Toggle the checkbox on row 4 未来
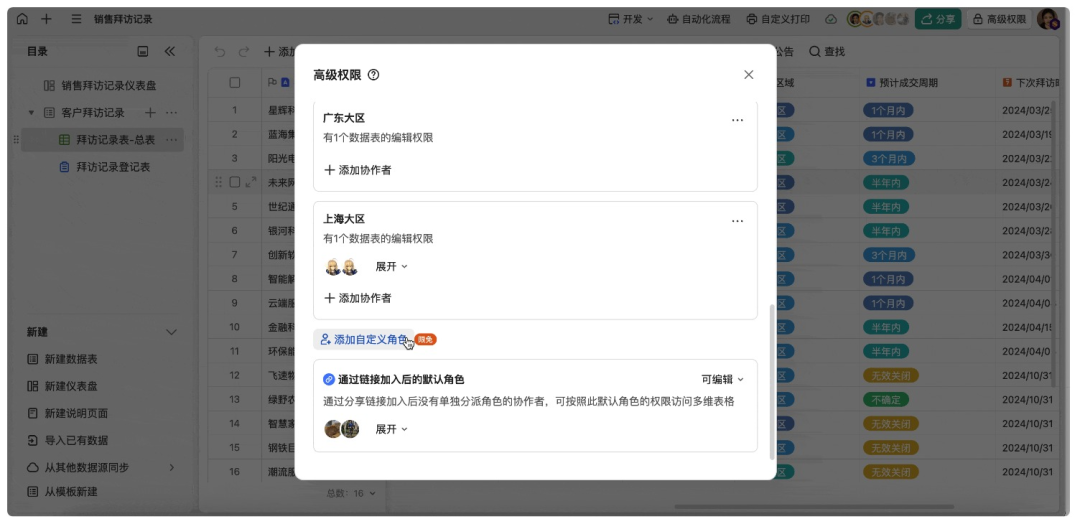 tap(235, 182)
